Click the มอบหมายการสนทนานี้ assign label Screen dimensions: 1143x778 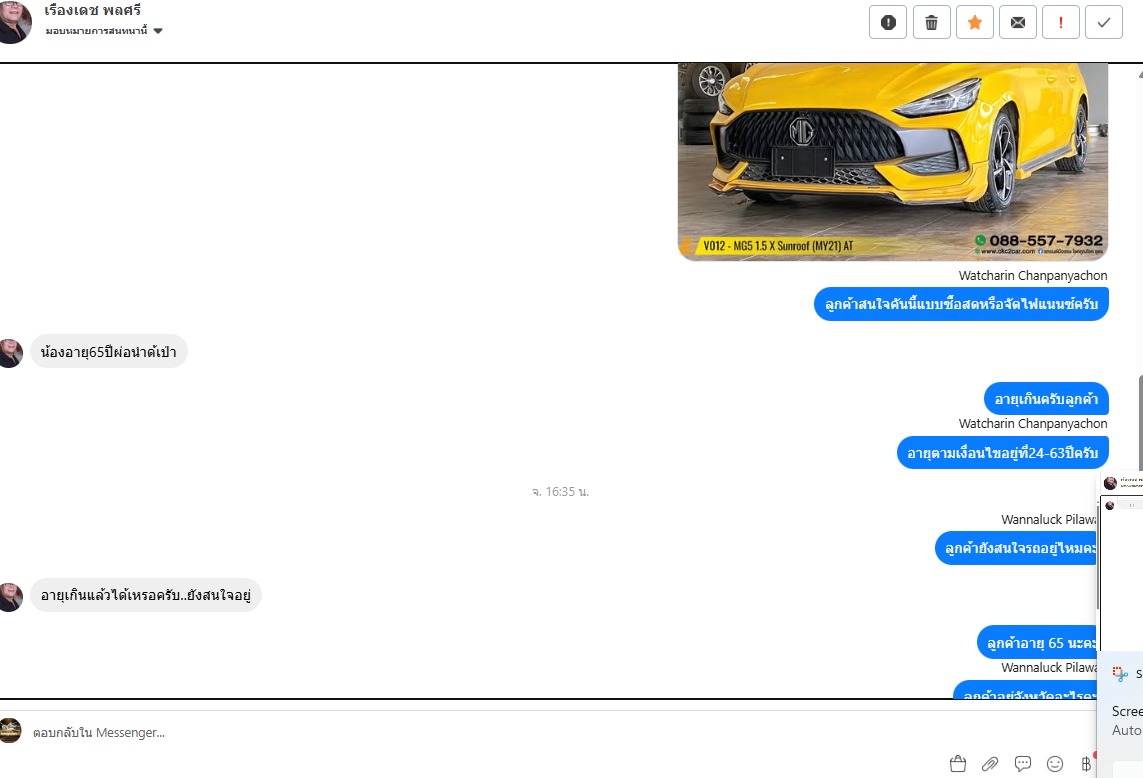pyautogui.click(x=96, y=31)
